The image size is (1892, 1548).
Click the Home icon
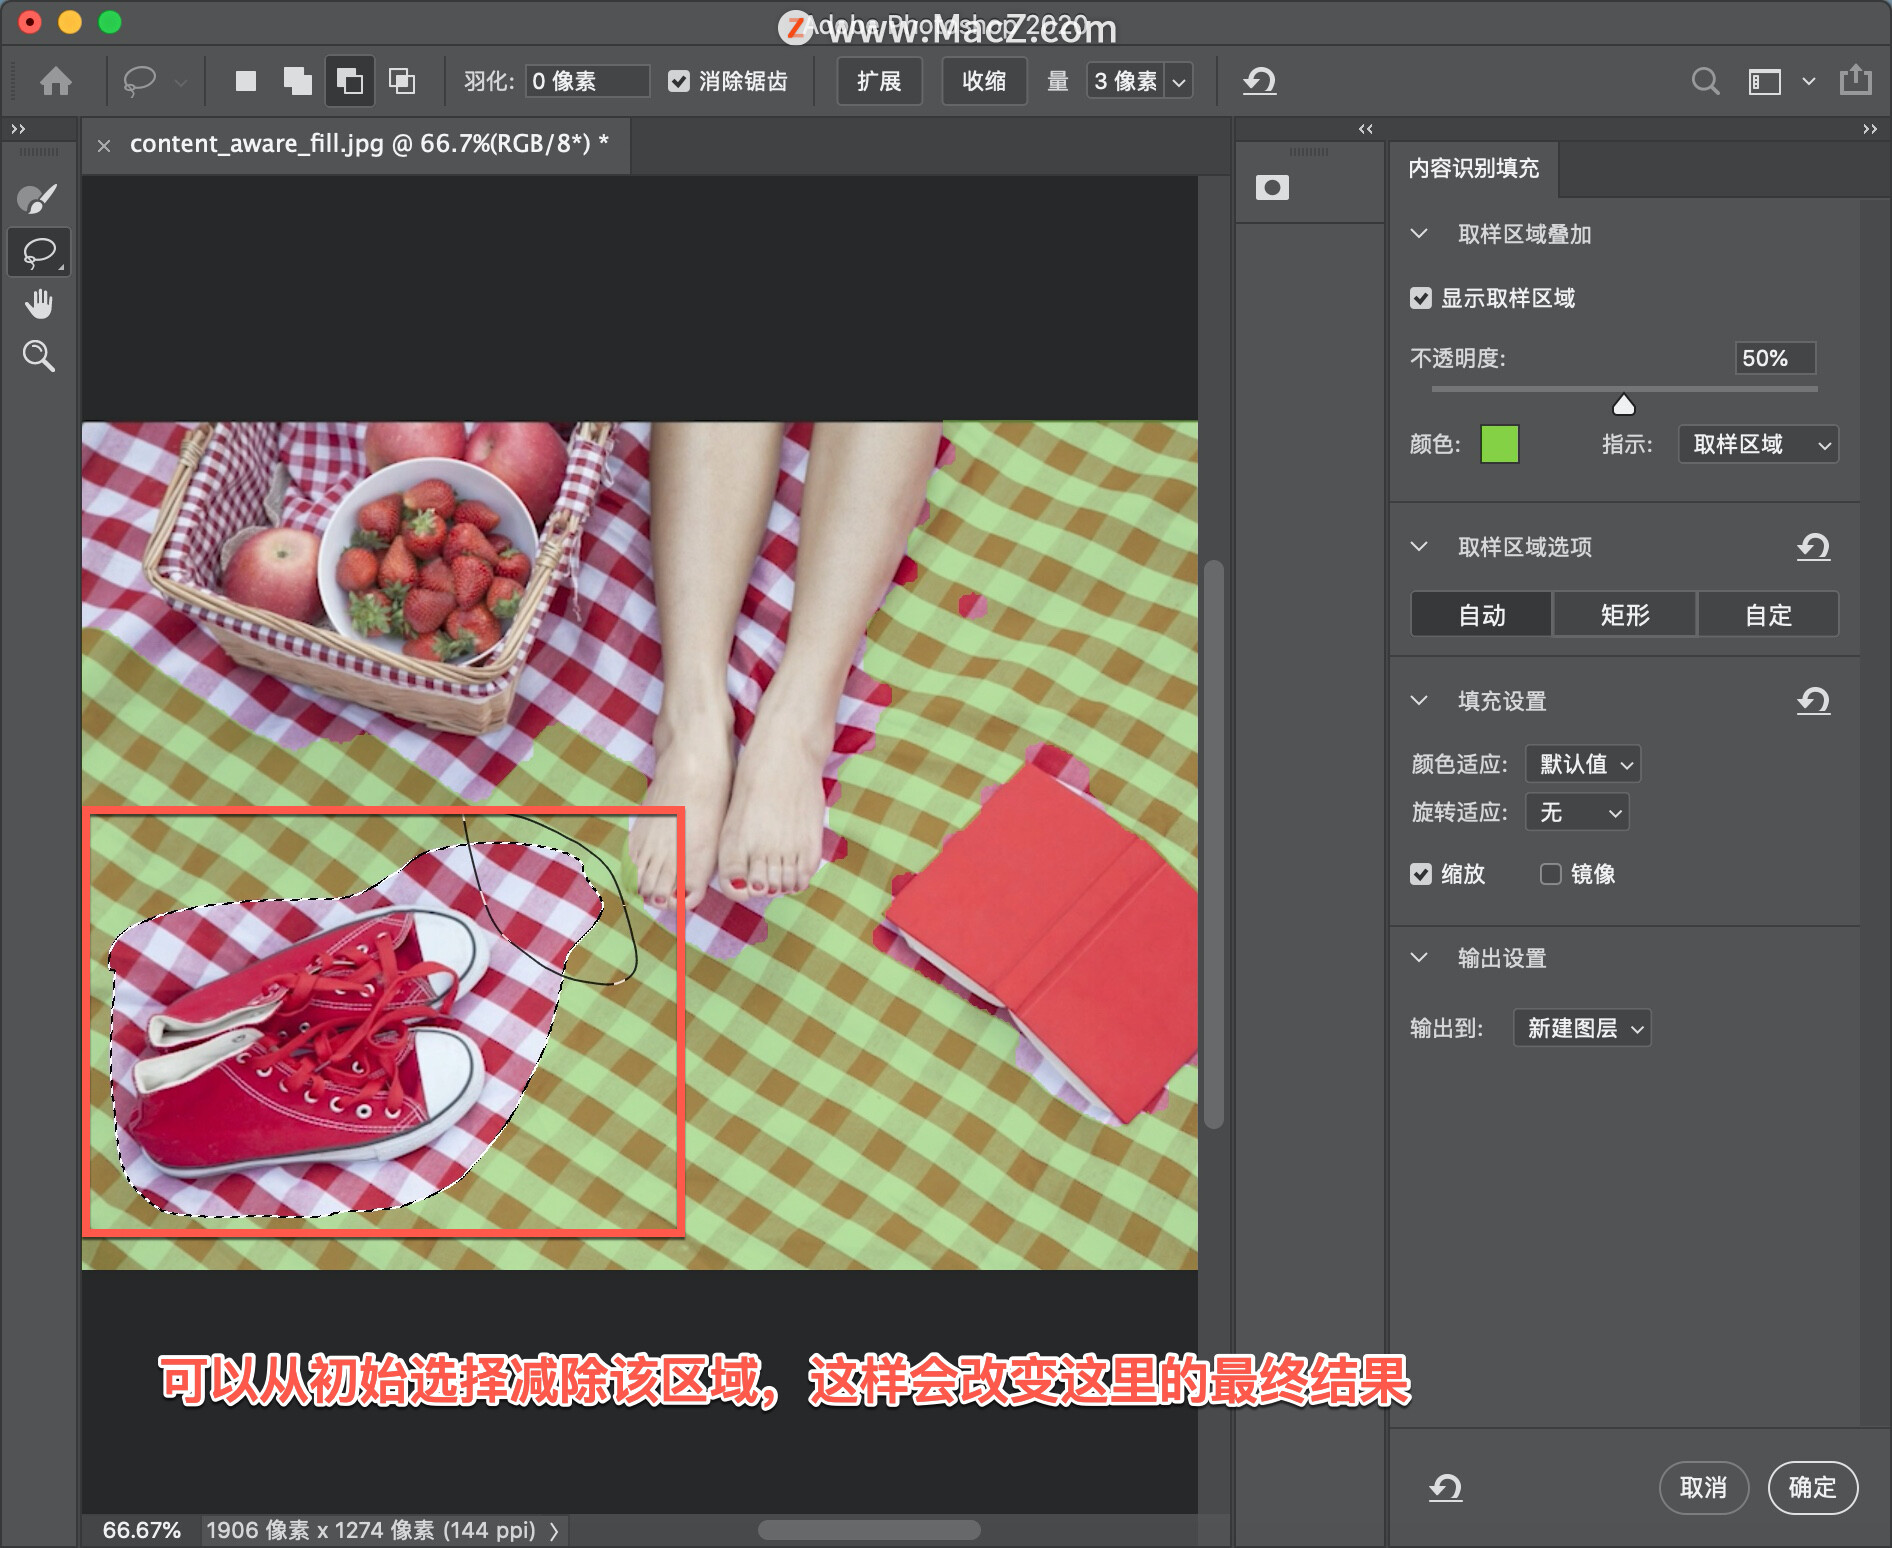click(56, 81)
